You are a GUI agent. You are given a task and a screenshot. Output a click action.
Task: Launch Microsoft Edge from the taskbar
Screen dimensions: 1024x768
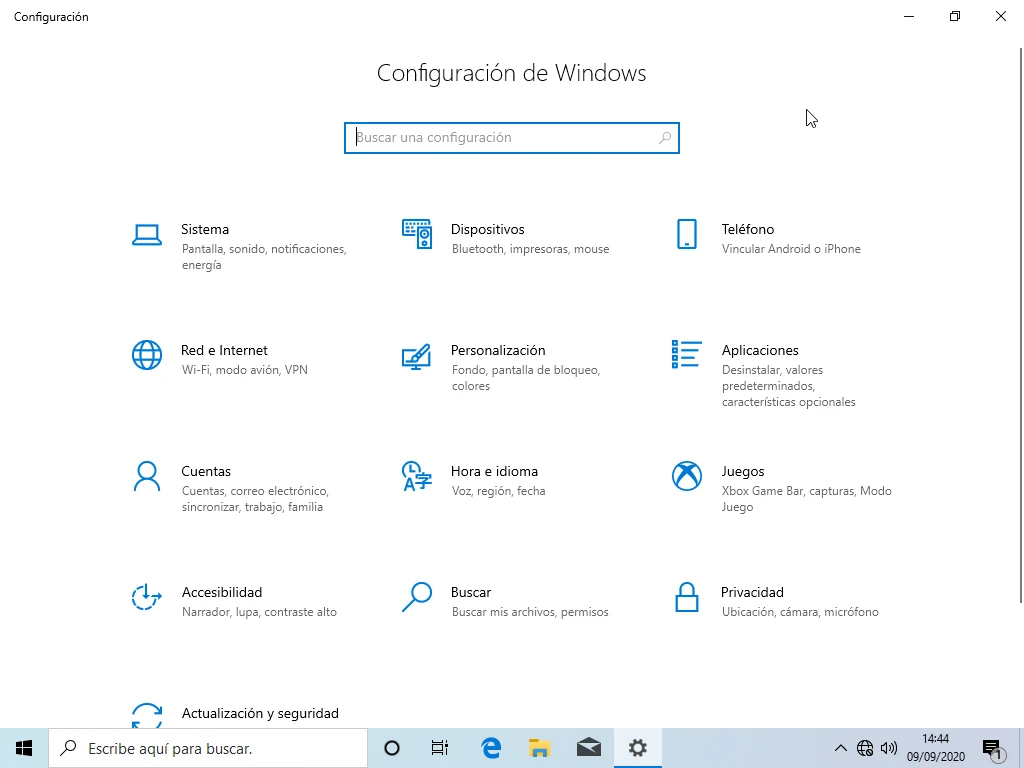pyautogui.click(x=491, y=748)
